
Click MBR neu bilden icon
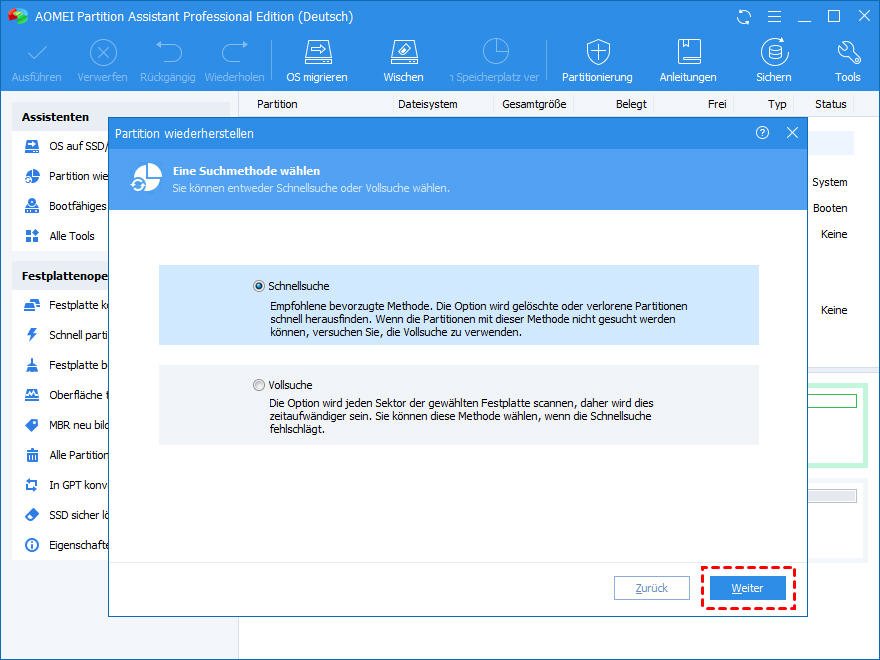pyautogui.click(x=32, y=425)
